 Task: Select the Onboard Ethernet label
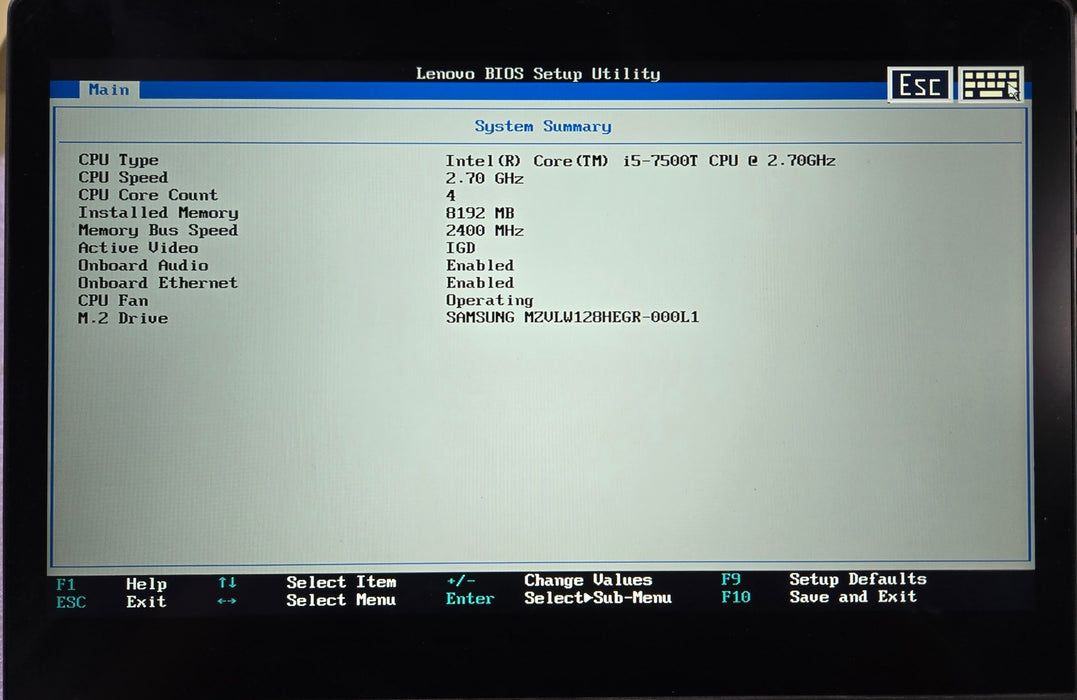[x=158, y=283]
